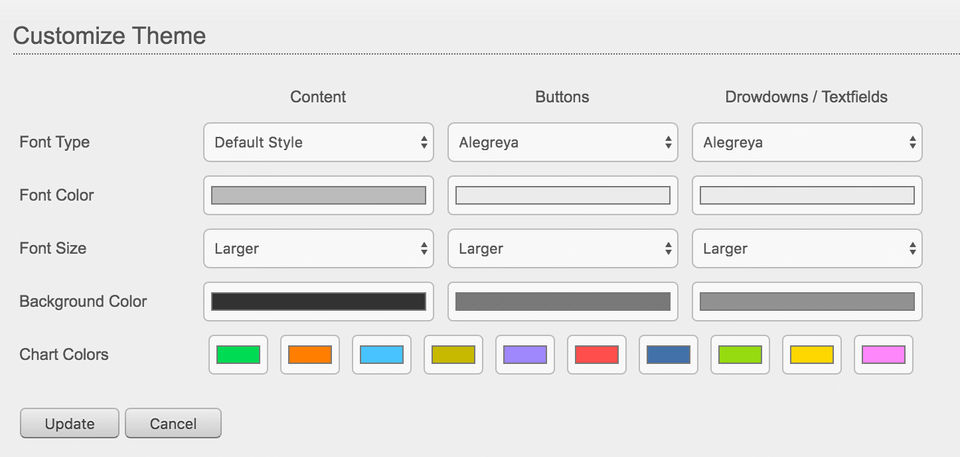
Task: Select the dark blue chart color
Action: (668, 354)
